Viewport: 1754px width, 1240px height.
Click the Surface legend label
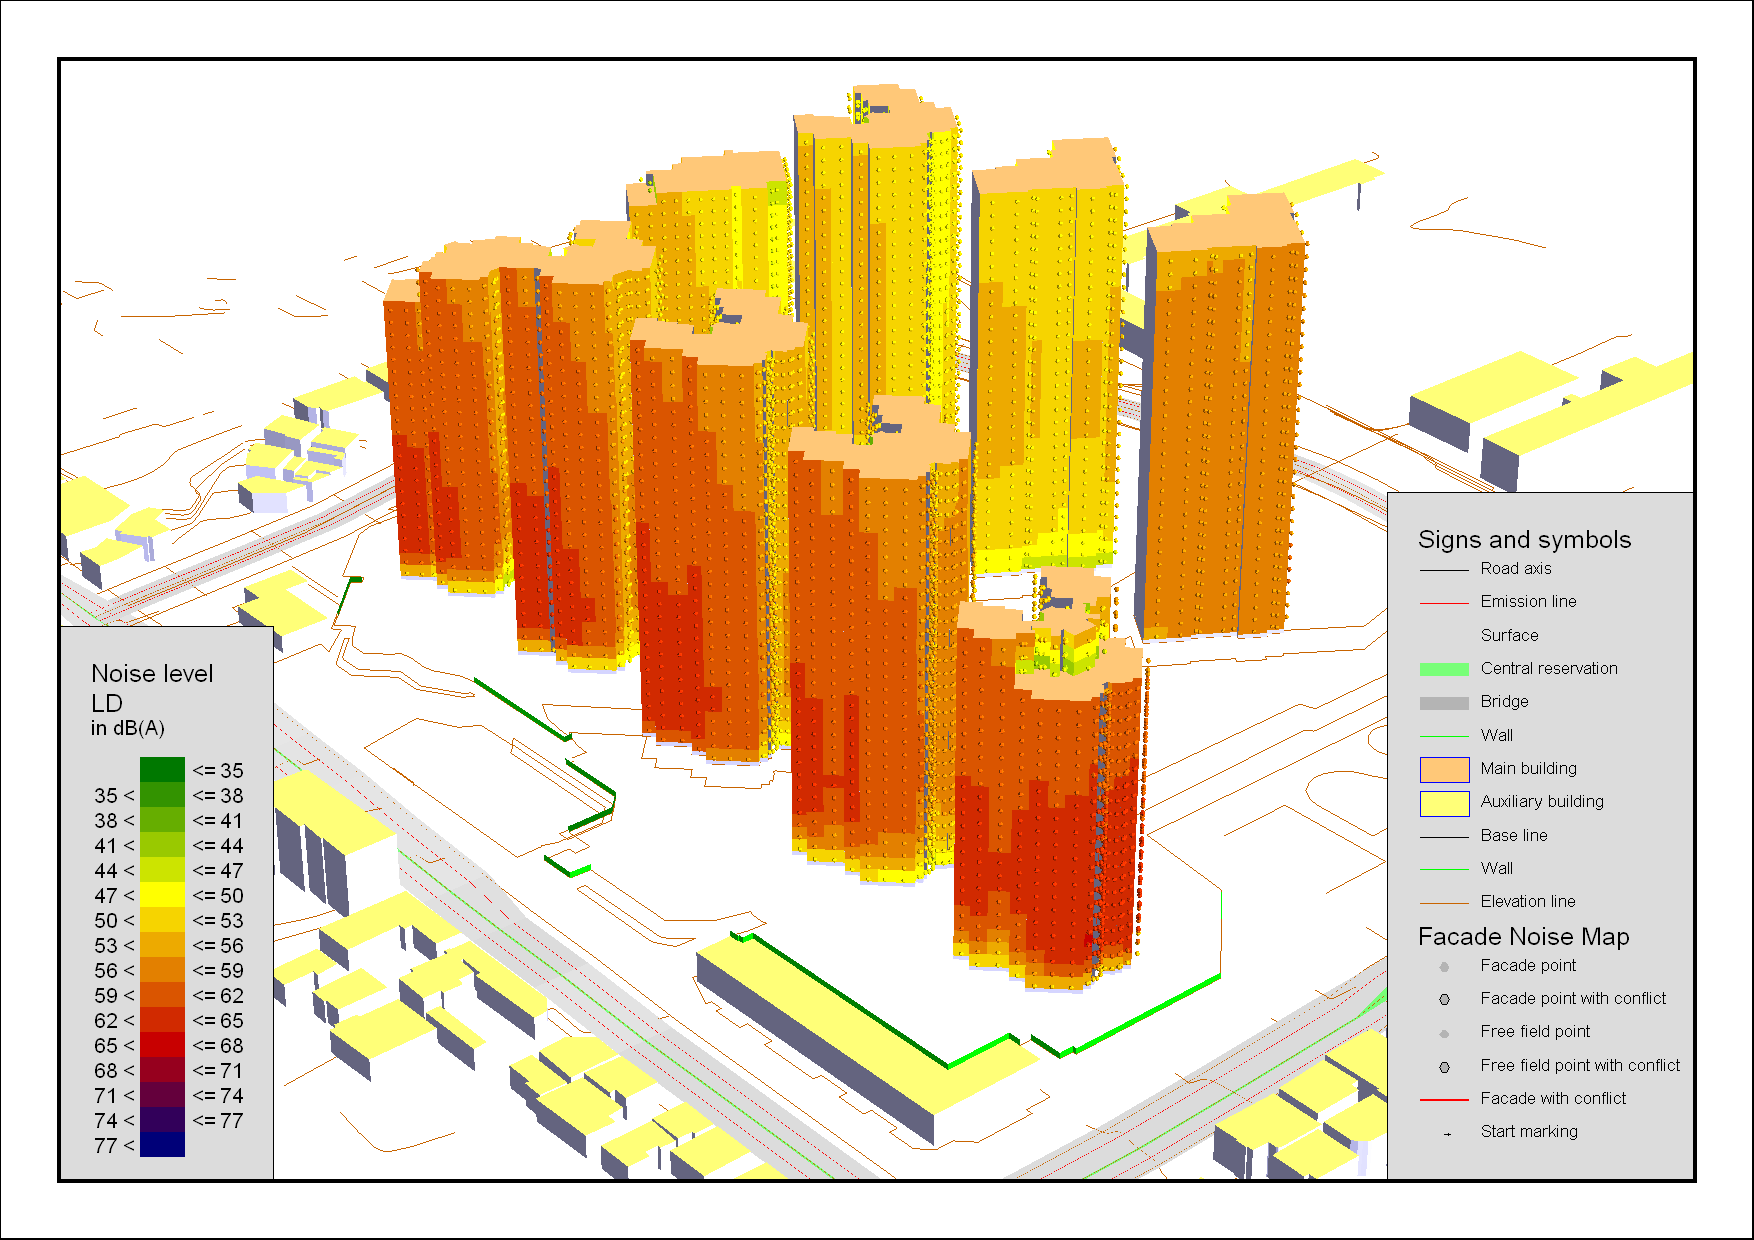1509,635
